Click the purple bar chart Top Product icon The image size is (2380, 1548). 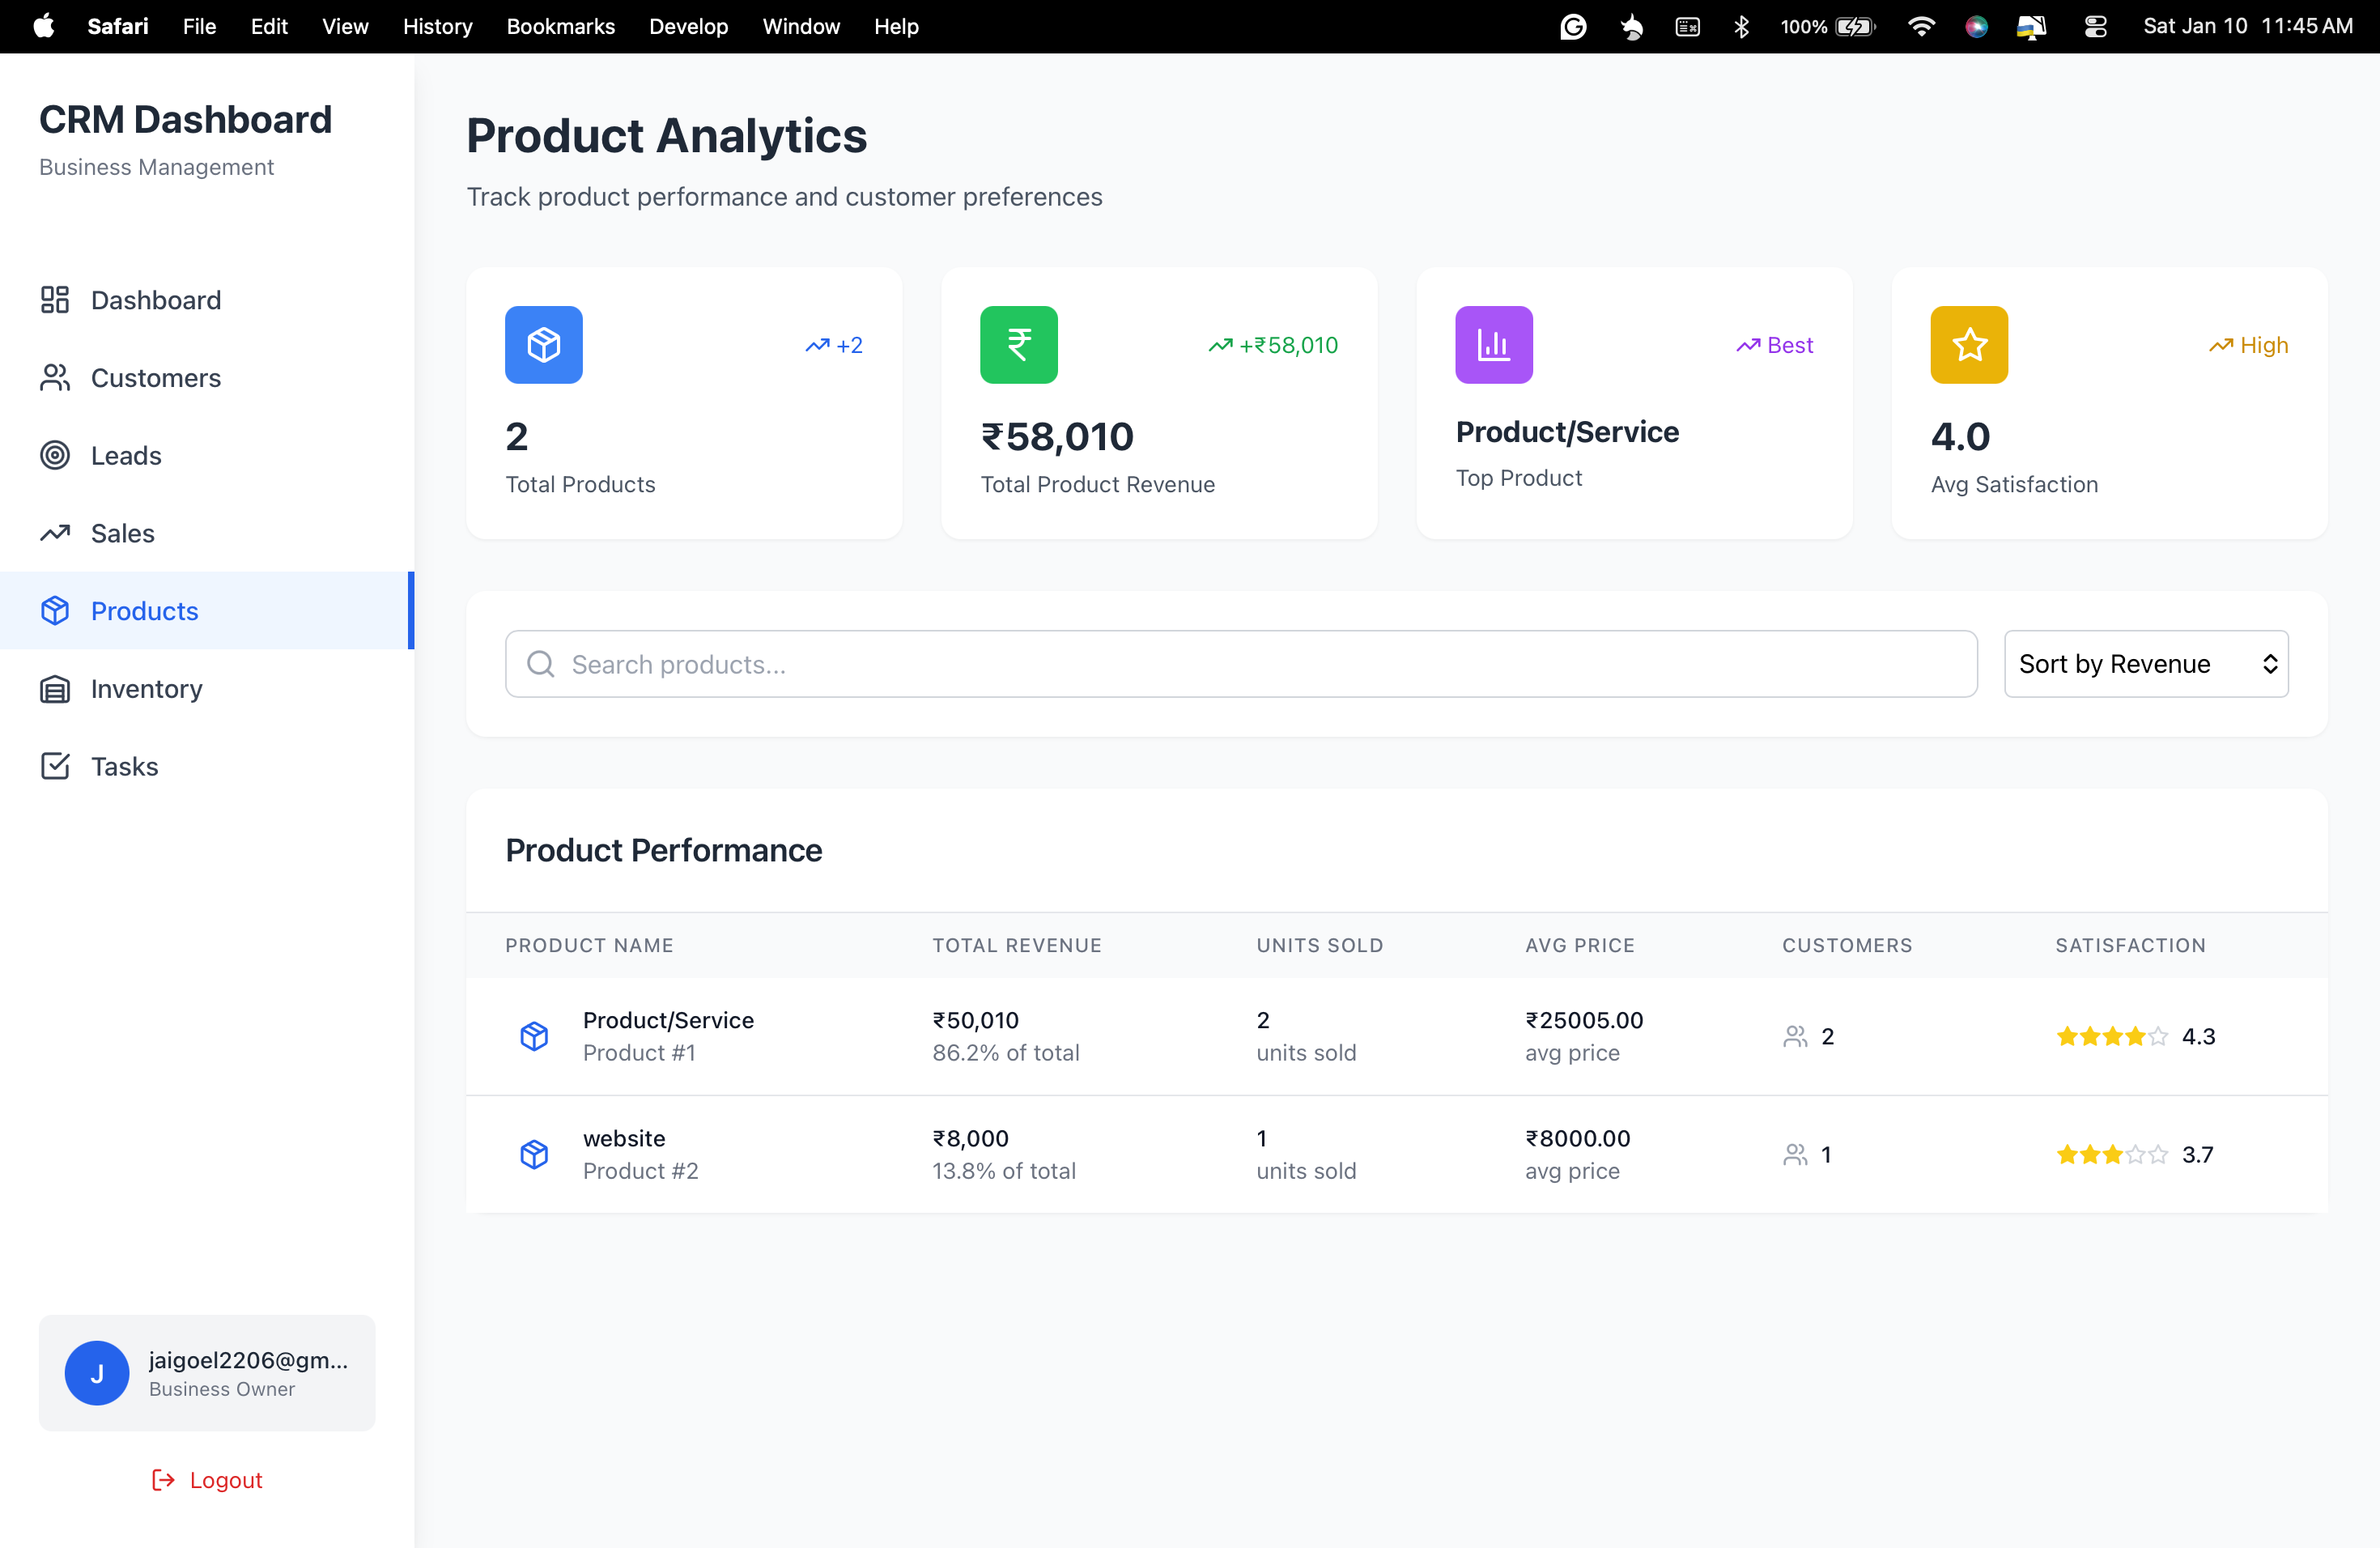(x=1494, y=345)
